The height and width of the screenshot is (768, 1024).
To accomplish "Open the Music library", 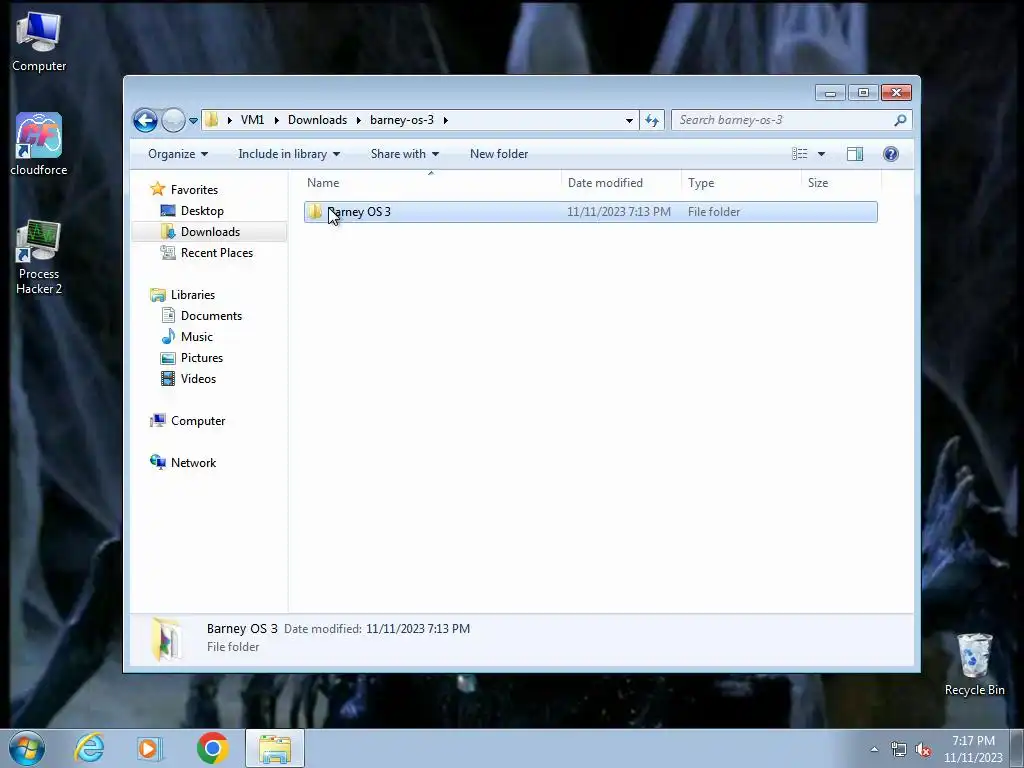I will 196,336.
